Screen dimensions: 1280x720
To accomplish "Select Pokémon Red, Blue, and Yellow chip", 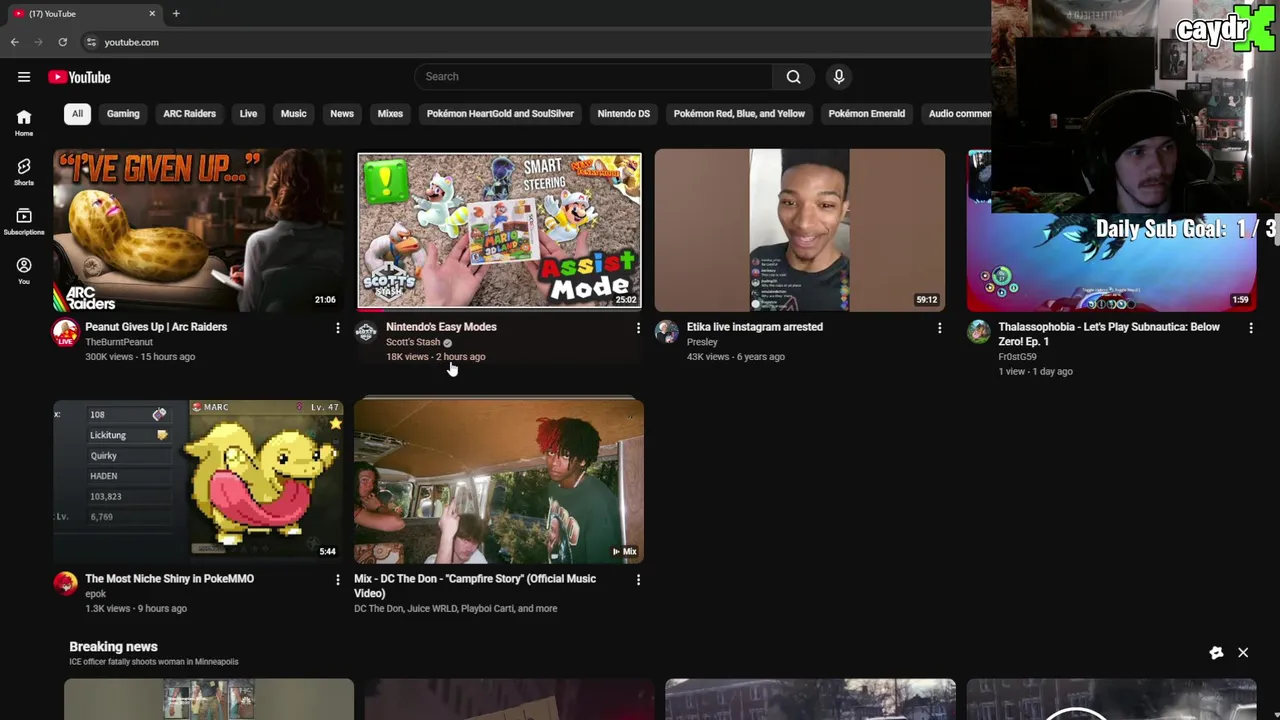I will point(739,114).
